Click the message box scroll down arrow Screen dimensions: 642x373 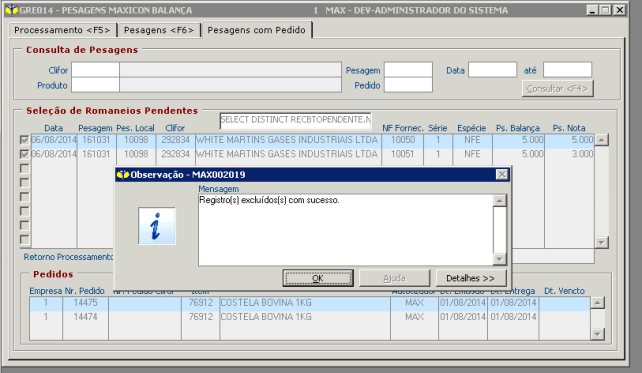(x=500, y=259)
